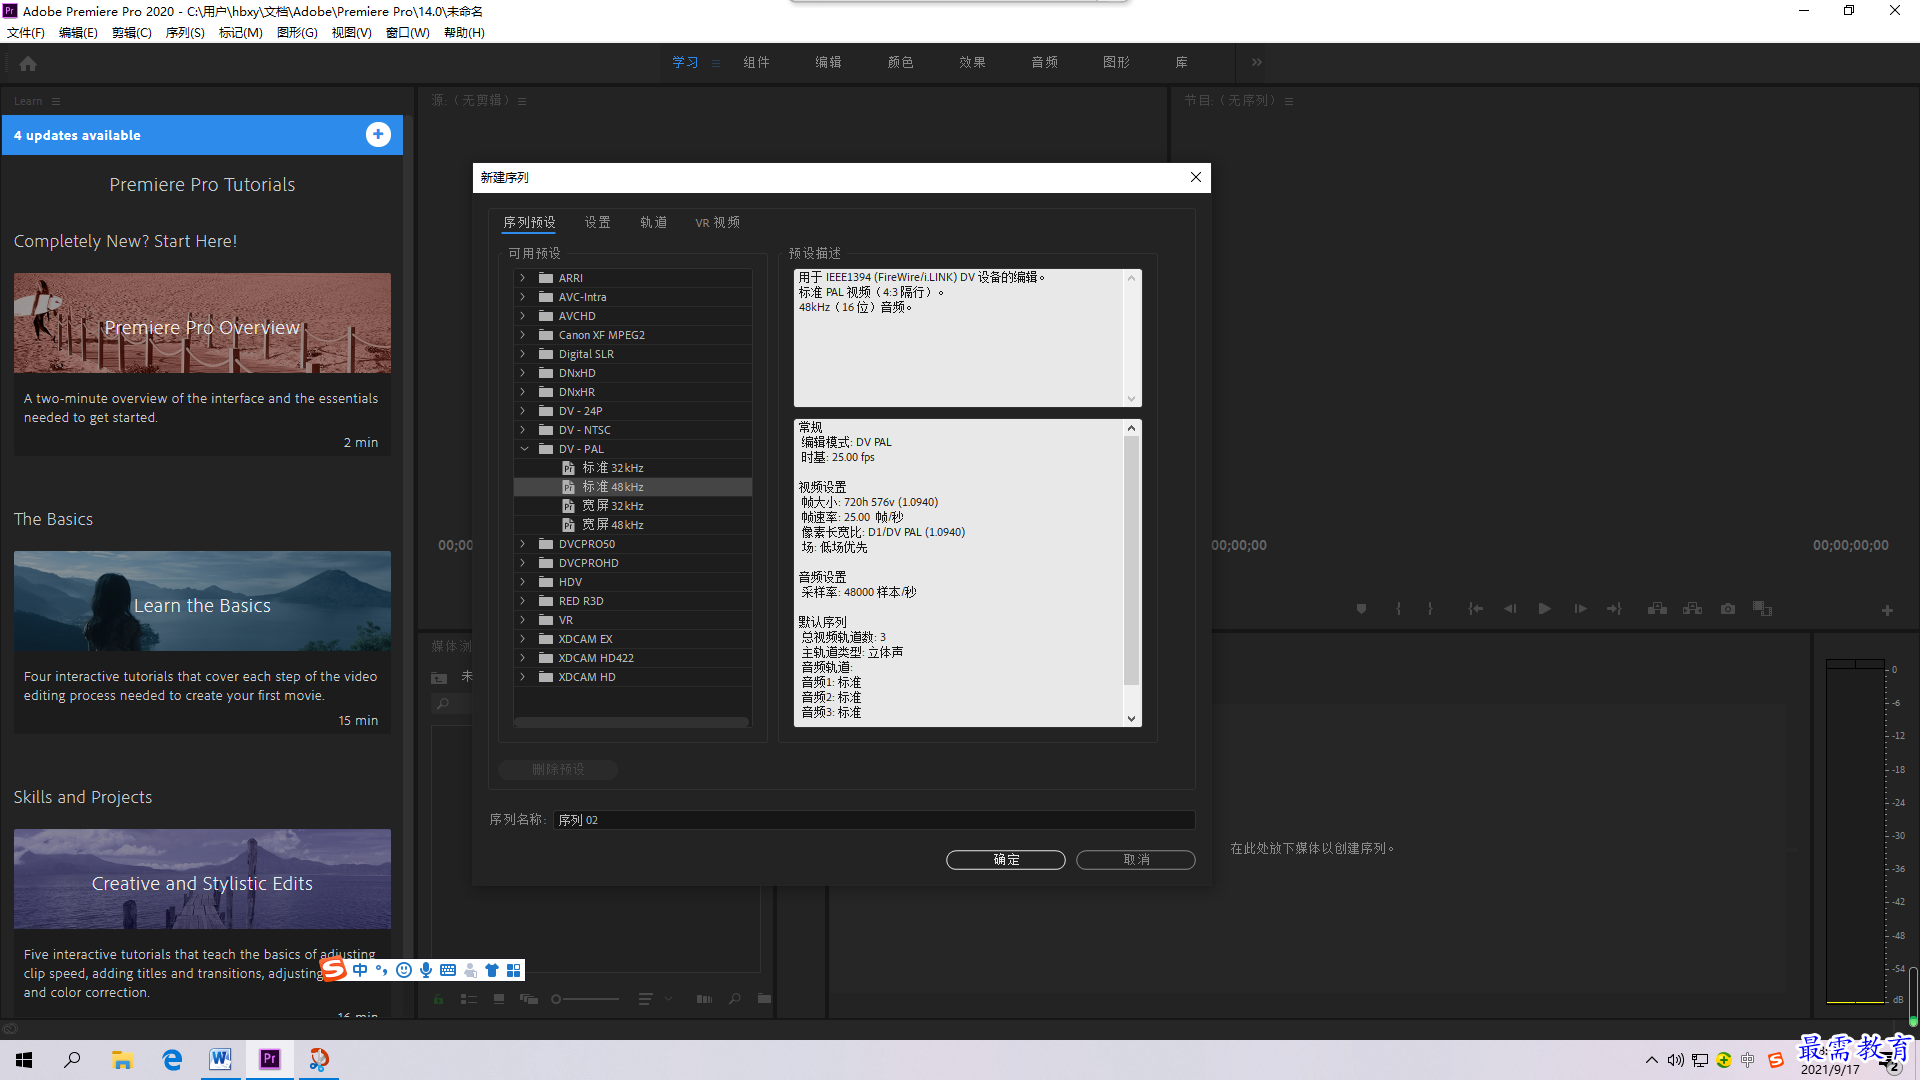Image resolution: width=1920 pixels, height=1080 pixels.
Task: Open Learn panel menu icon
Action: tap(56, 101)
